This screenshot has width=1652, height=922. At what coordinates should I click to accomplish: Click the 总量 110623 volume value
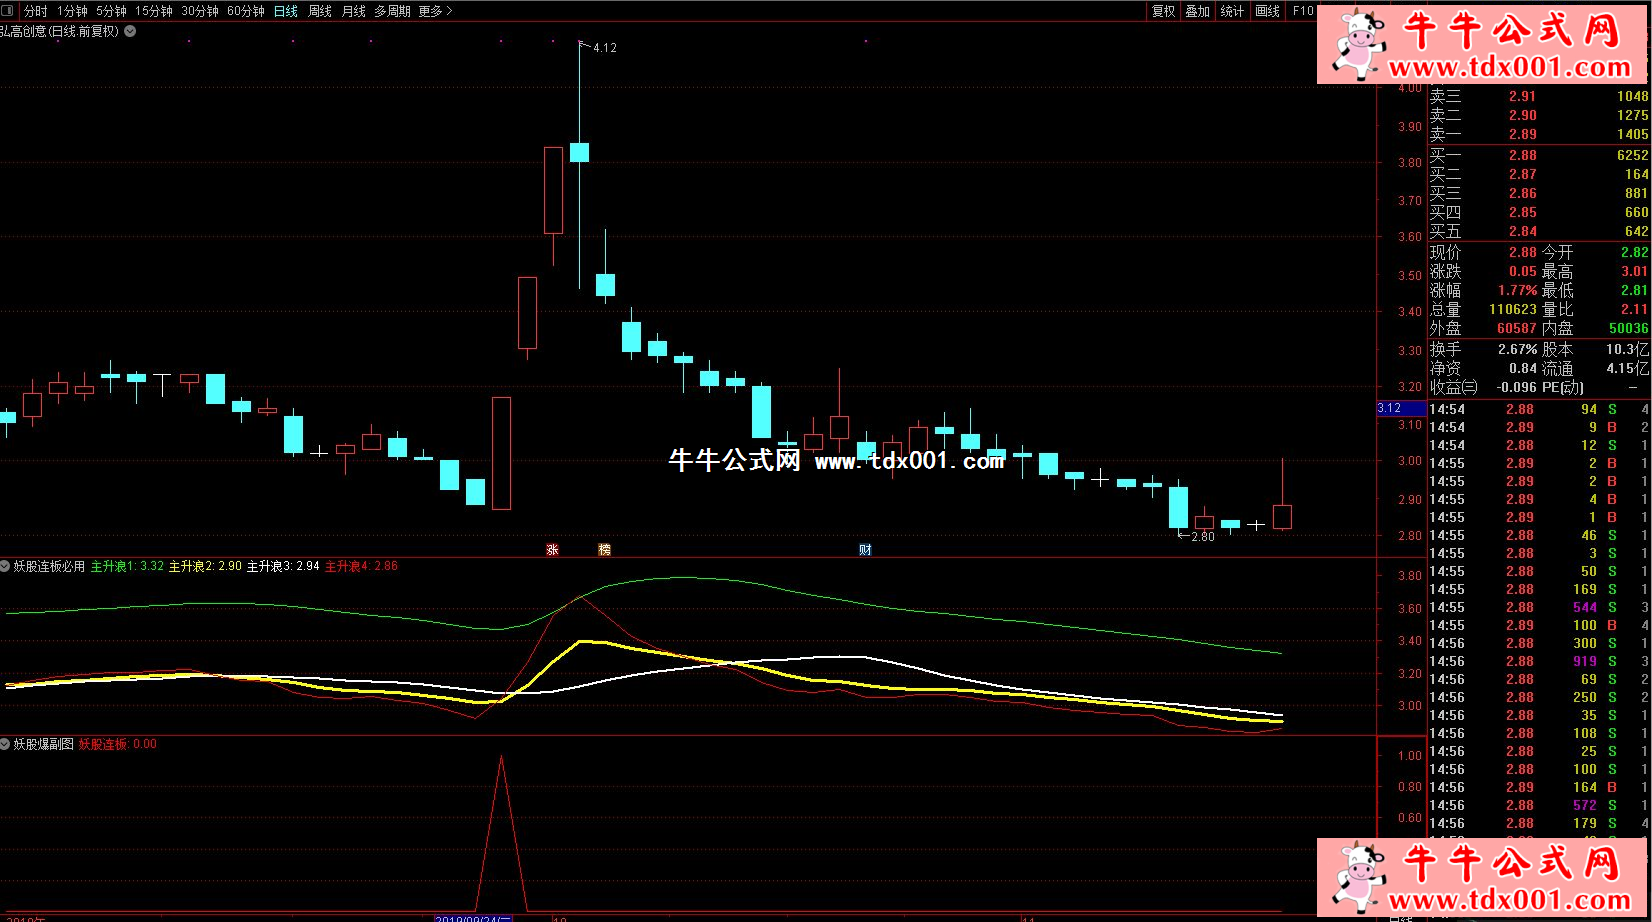click(x=1513, y=309)
